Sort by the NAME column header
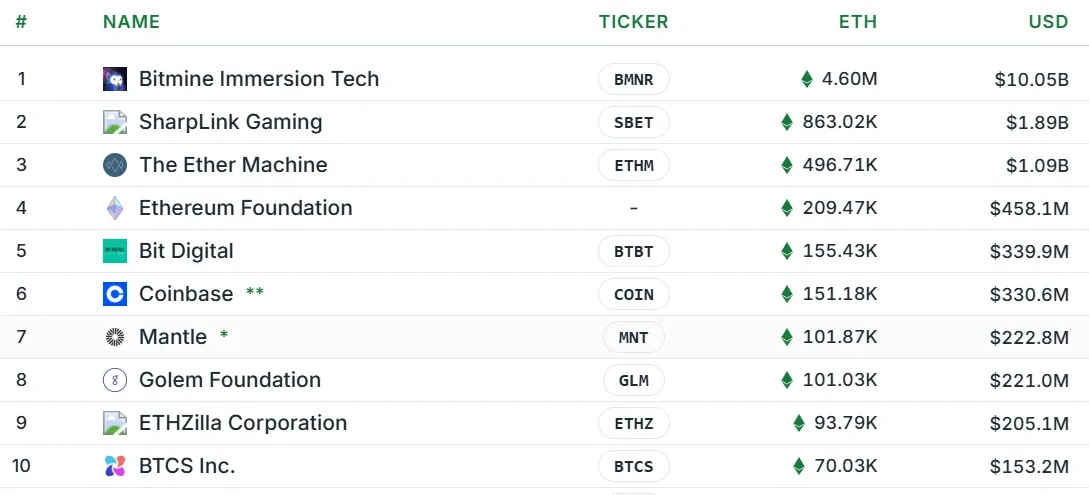The image size is (1089, 495). point(131,22)
